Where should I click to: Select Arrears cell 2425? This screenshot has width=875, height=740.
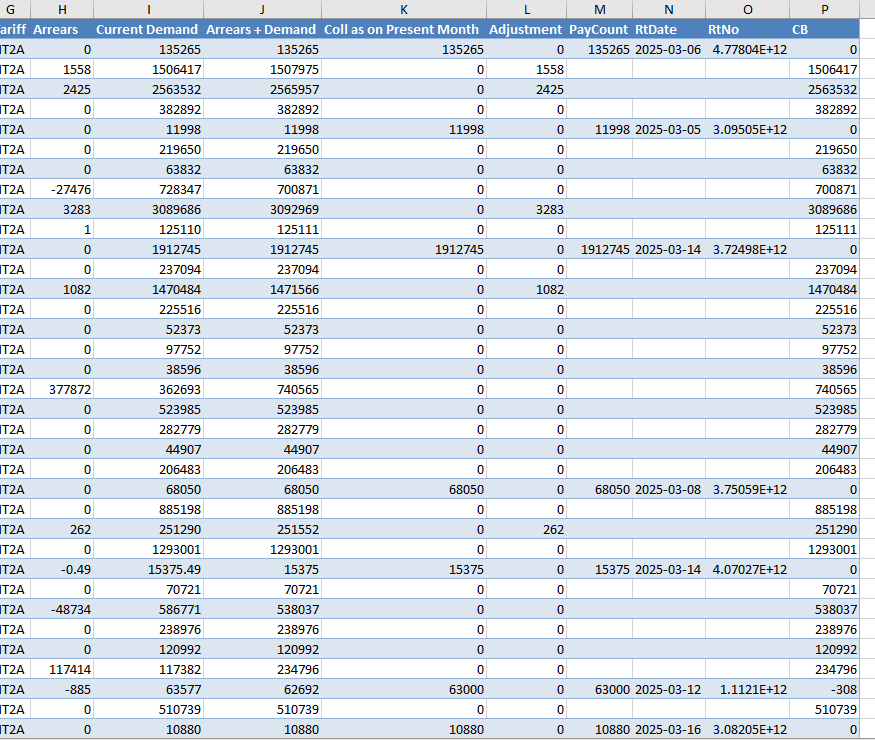click(62, 90)
